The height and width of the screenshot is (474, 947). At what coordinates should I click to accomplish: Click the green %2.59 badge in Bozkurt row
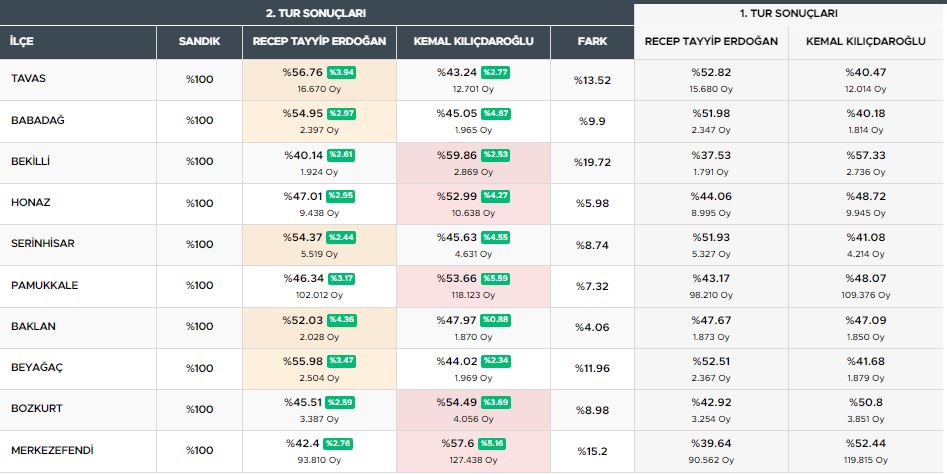[x=340, y=402]
